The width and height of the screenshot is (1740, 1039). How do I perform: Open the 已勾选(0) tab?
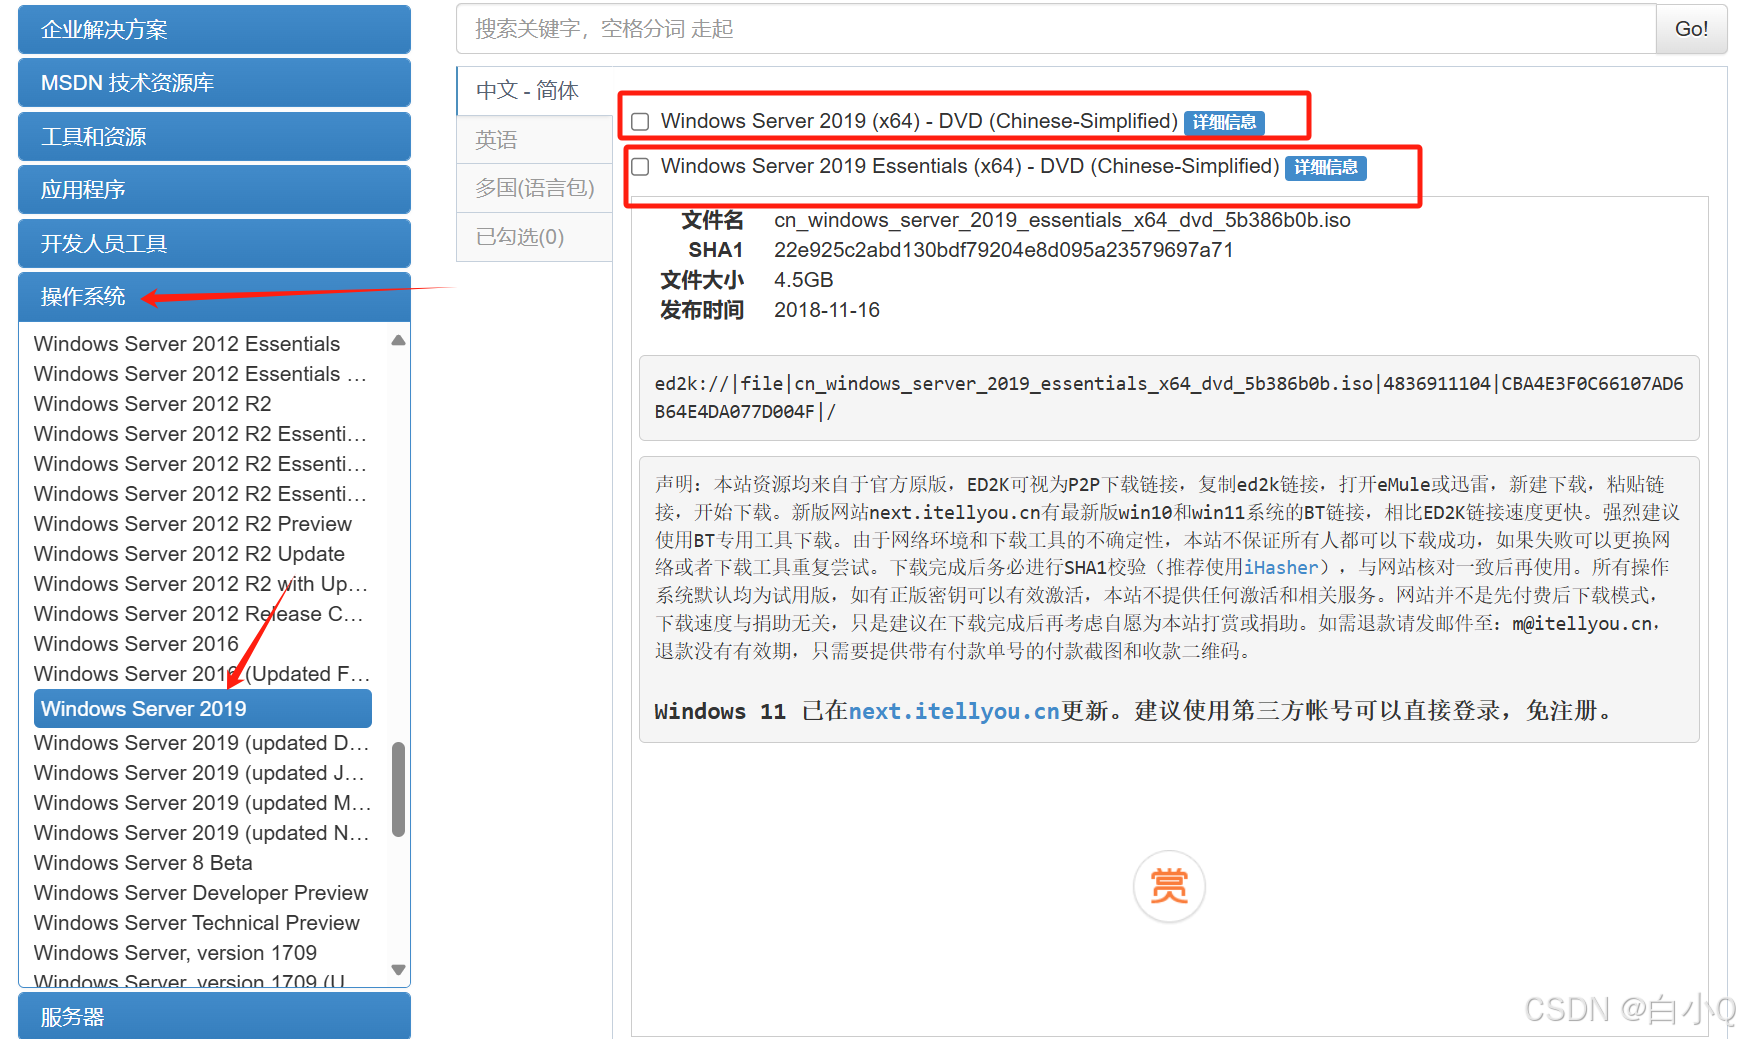pyautogui.click(x=534, y=237)
